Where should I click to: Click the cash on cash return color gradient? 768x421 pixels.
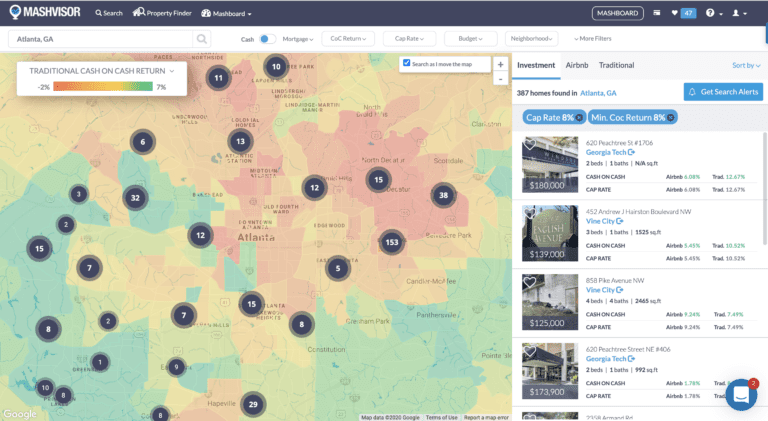pos(102,87)
